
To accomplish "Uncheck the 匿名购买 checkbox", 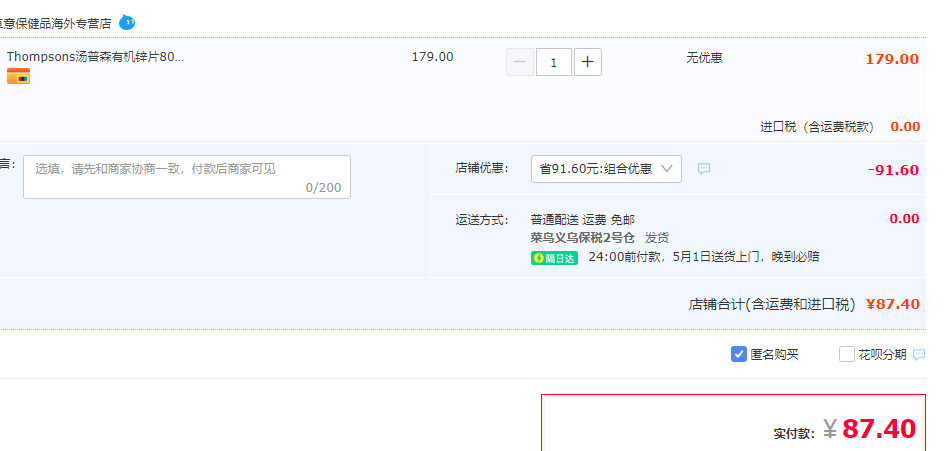I will 739,354.
